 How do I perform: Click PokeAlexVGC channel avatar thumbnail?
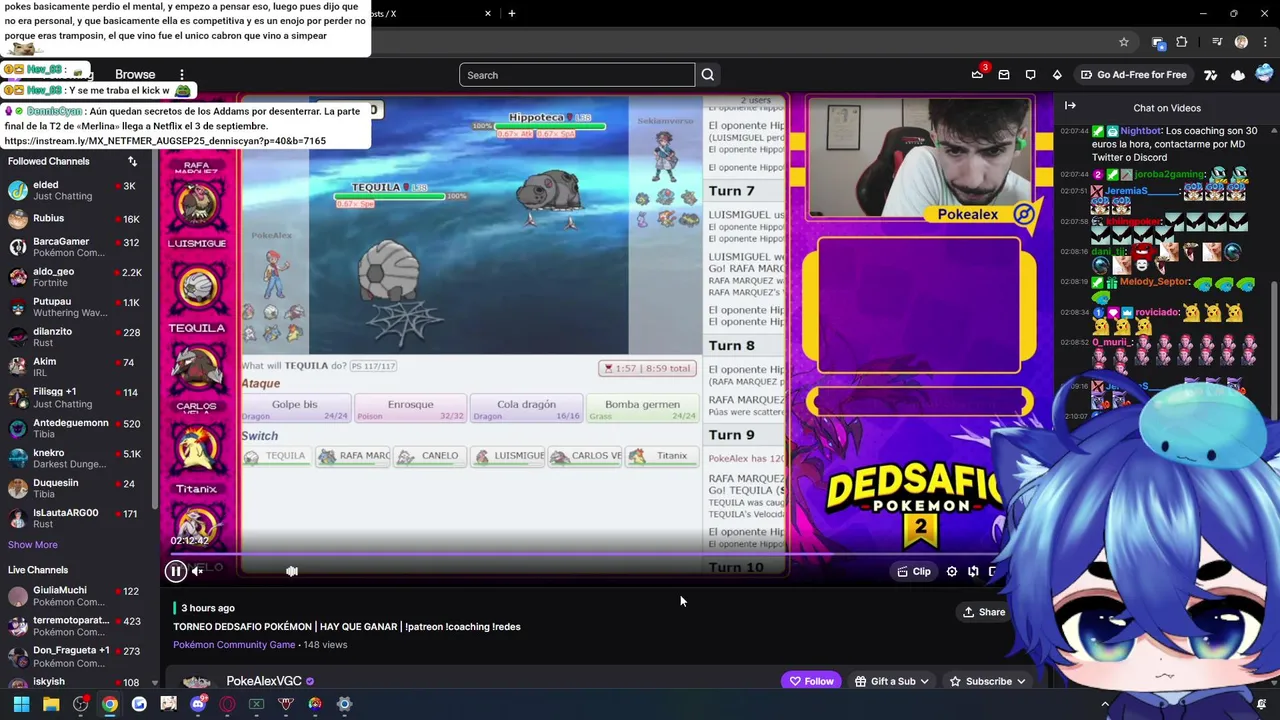196,682
